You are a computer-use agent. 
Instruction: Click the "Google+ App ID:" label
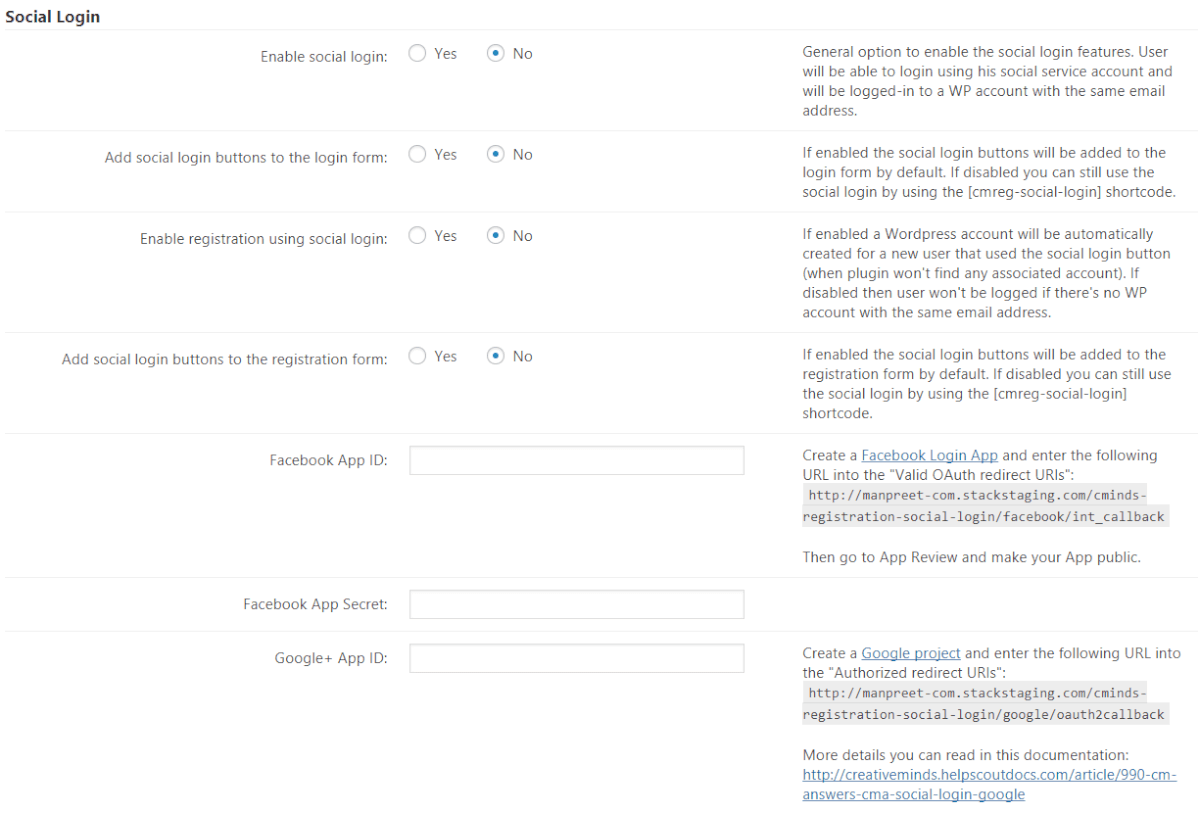(331, 658)
